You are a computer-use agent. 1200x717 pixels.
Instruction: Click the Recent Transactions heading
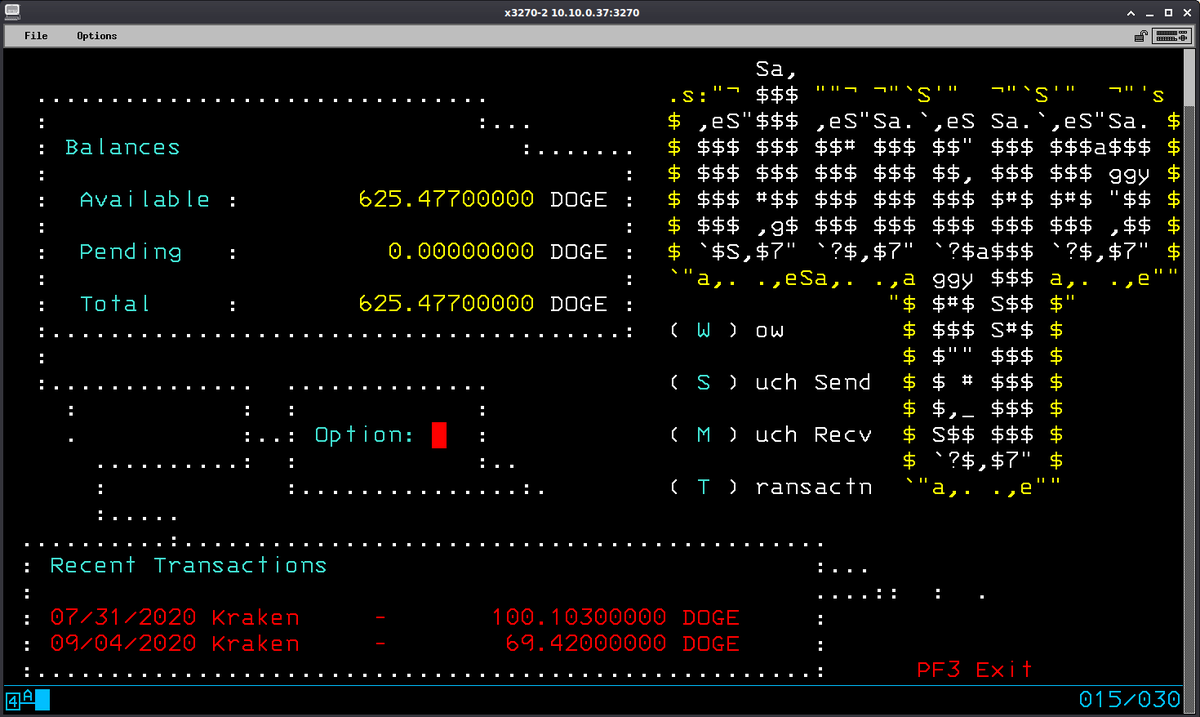click(189, 565)
